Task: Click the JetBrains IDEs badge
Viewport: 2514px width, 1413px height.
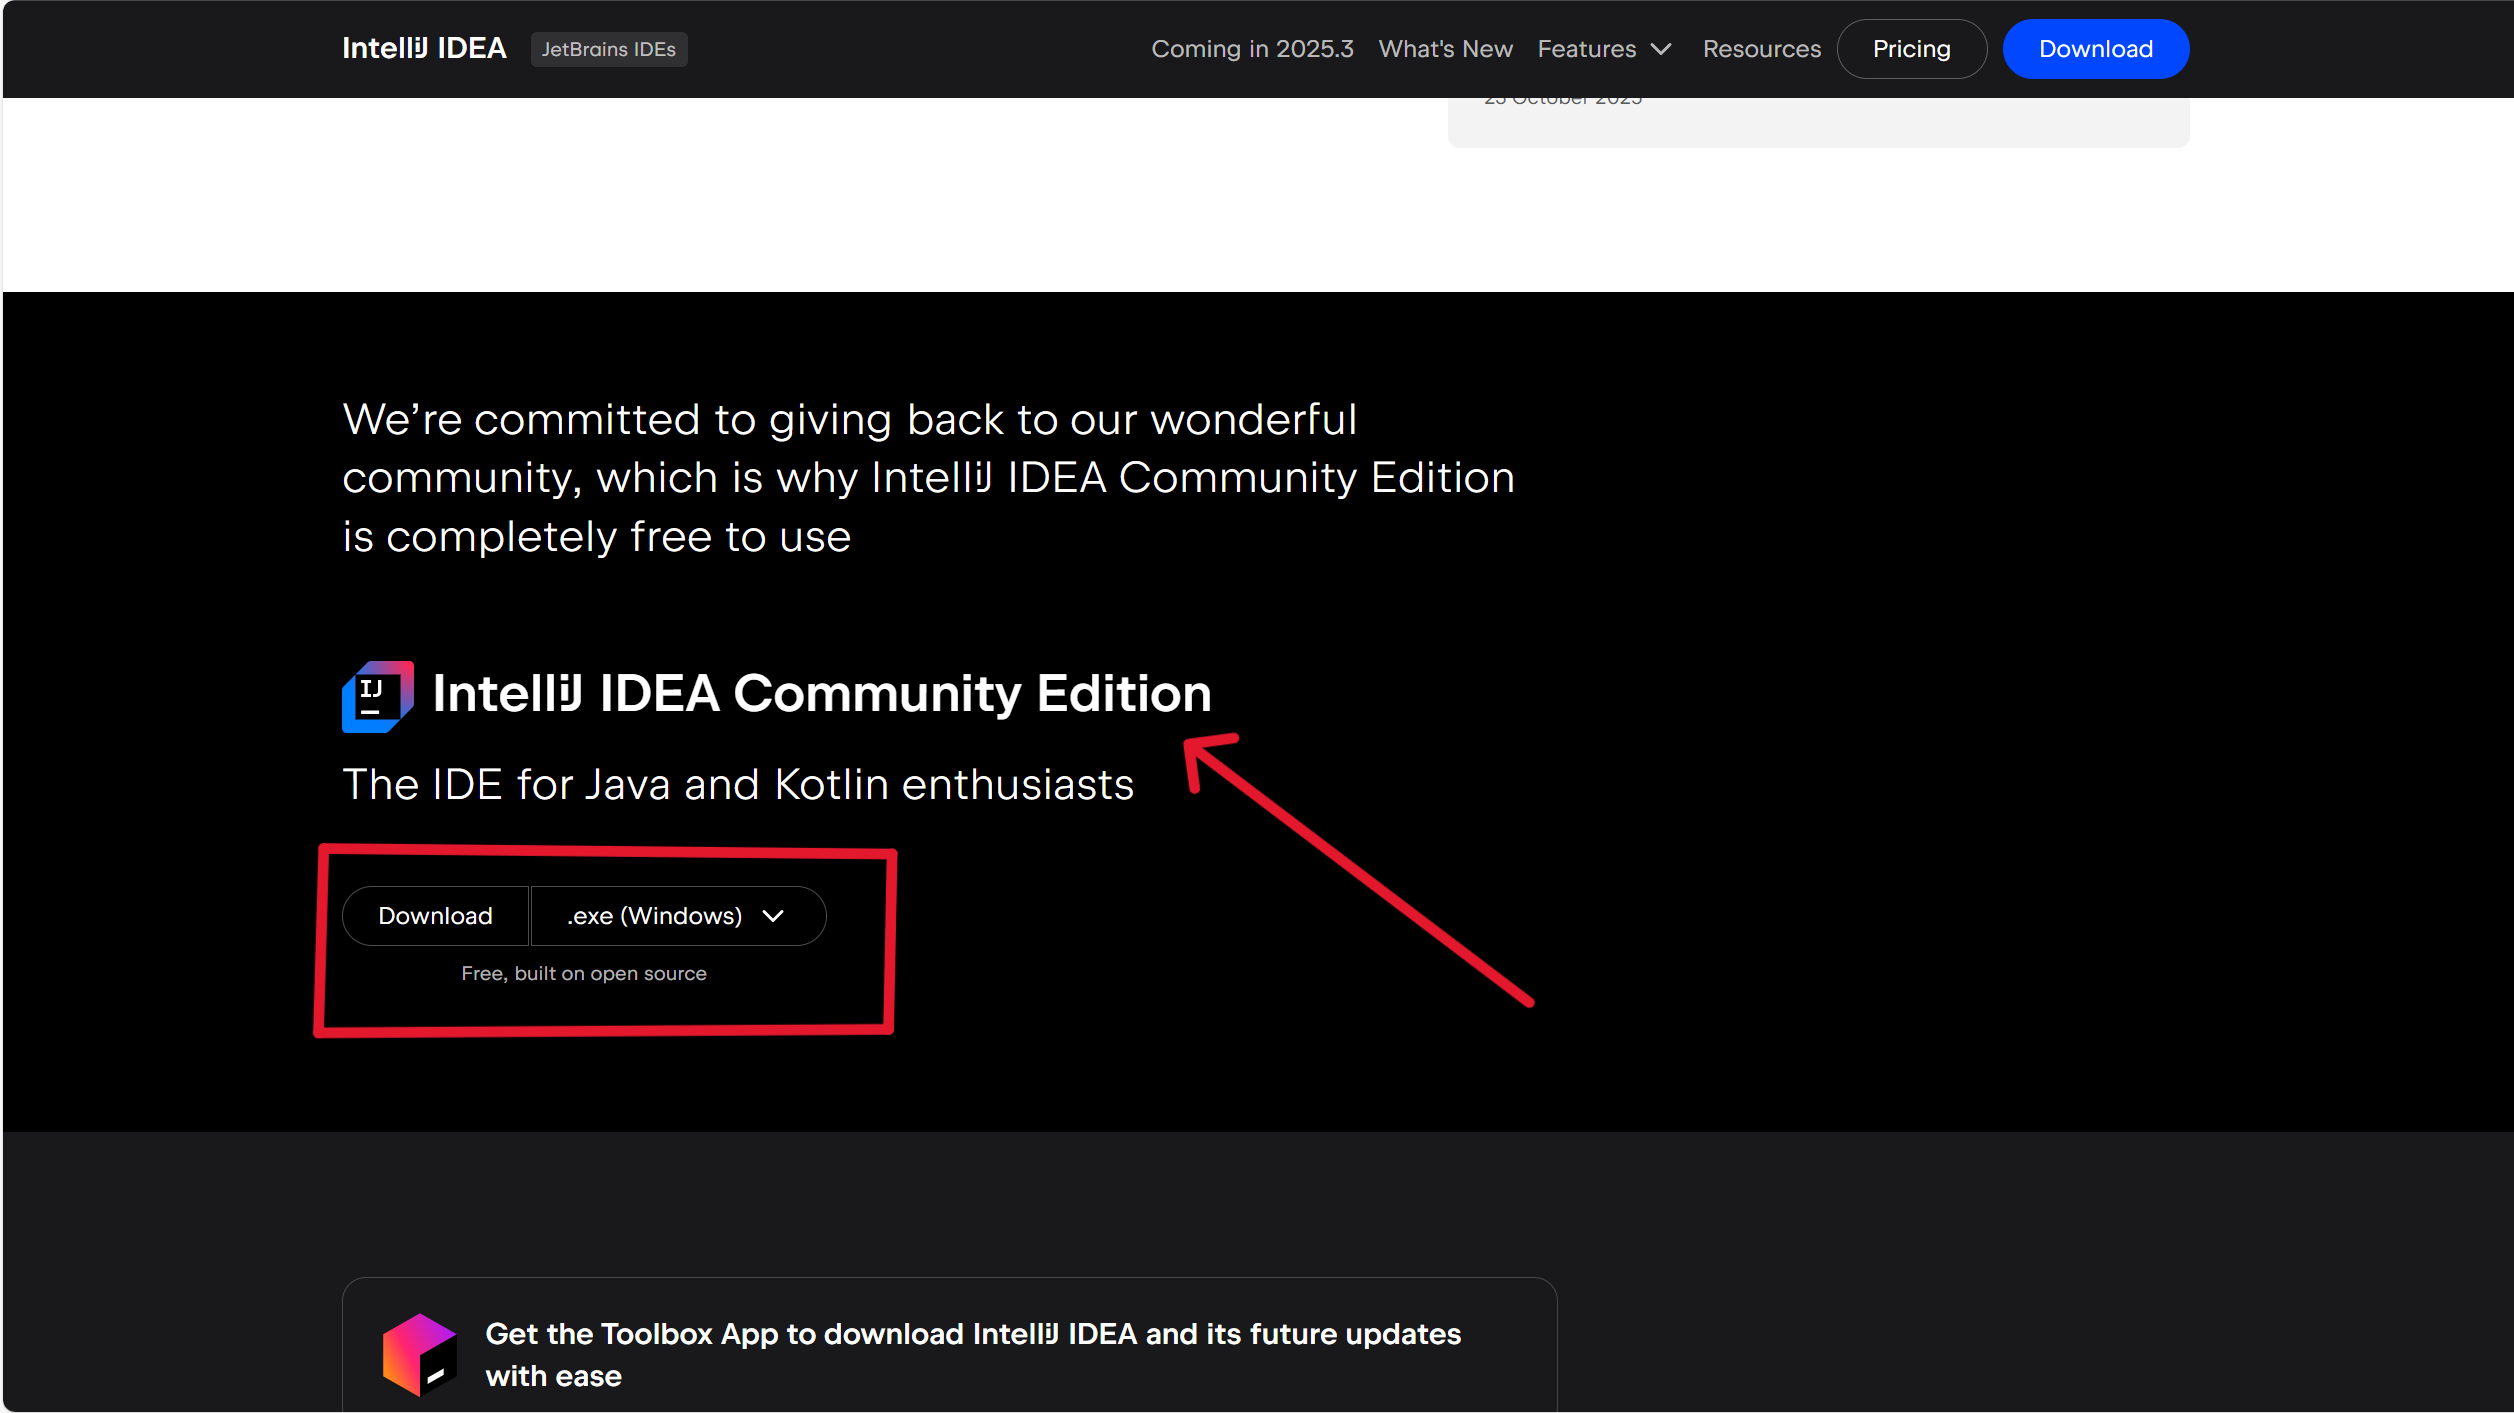Action: tap(608, 49)
